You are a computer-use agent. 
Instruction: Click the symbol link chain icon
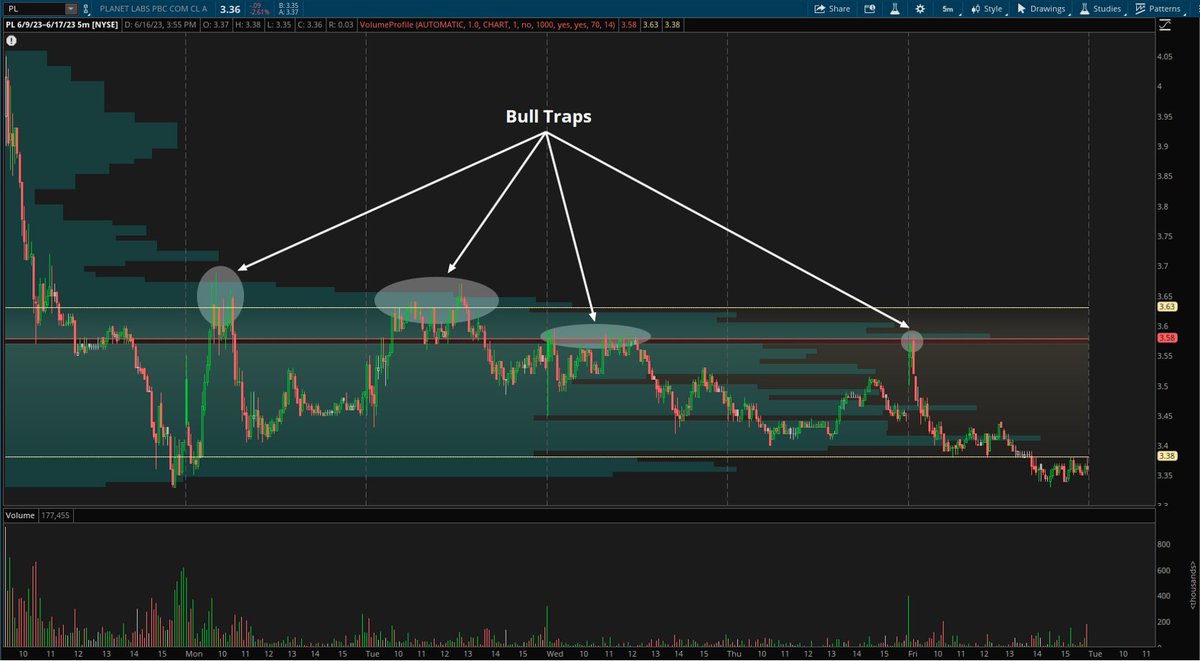(87, 8)
